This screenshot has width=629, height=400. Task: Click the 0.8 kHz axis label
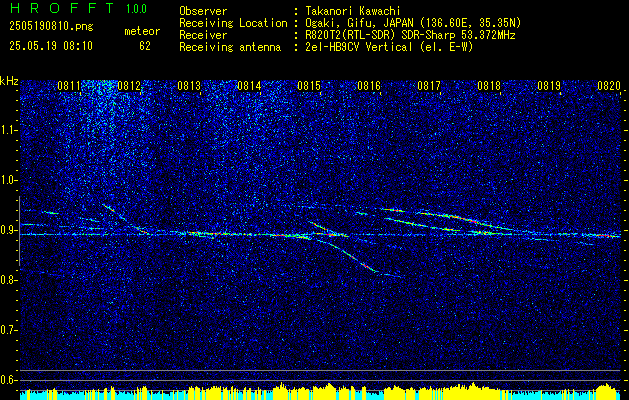pos(9,280)
